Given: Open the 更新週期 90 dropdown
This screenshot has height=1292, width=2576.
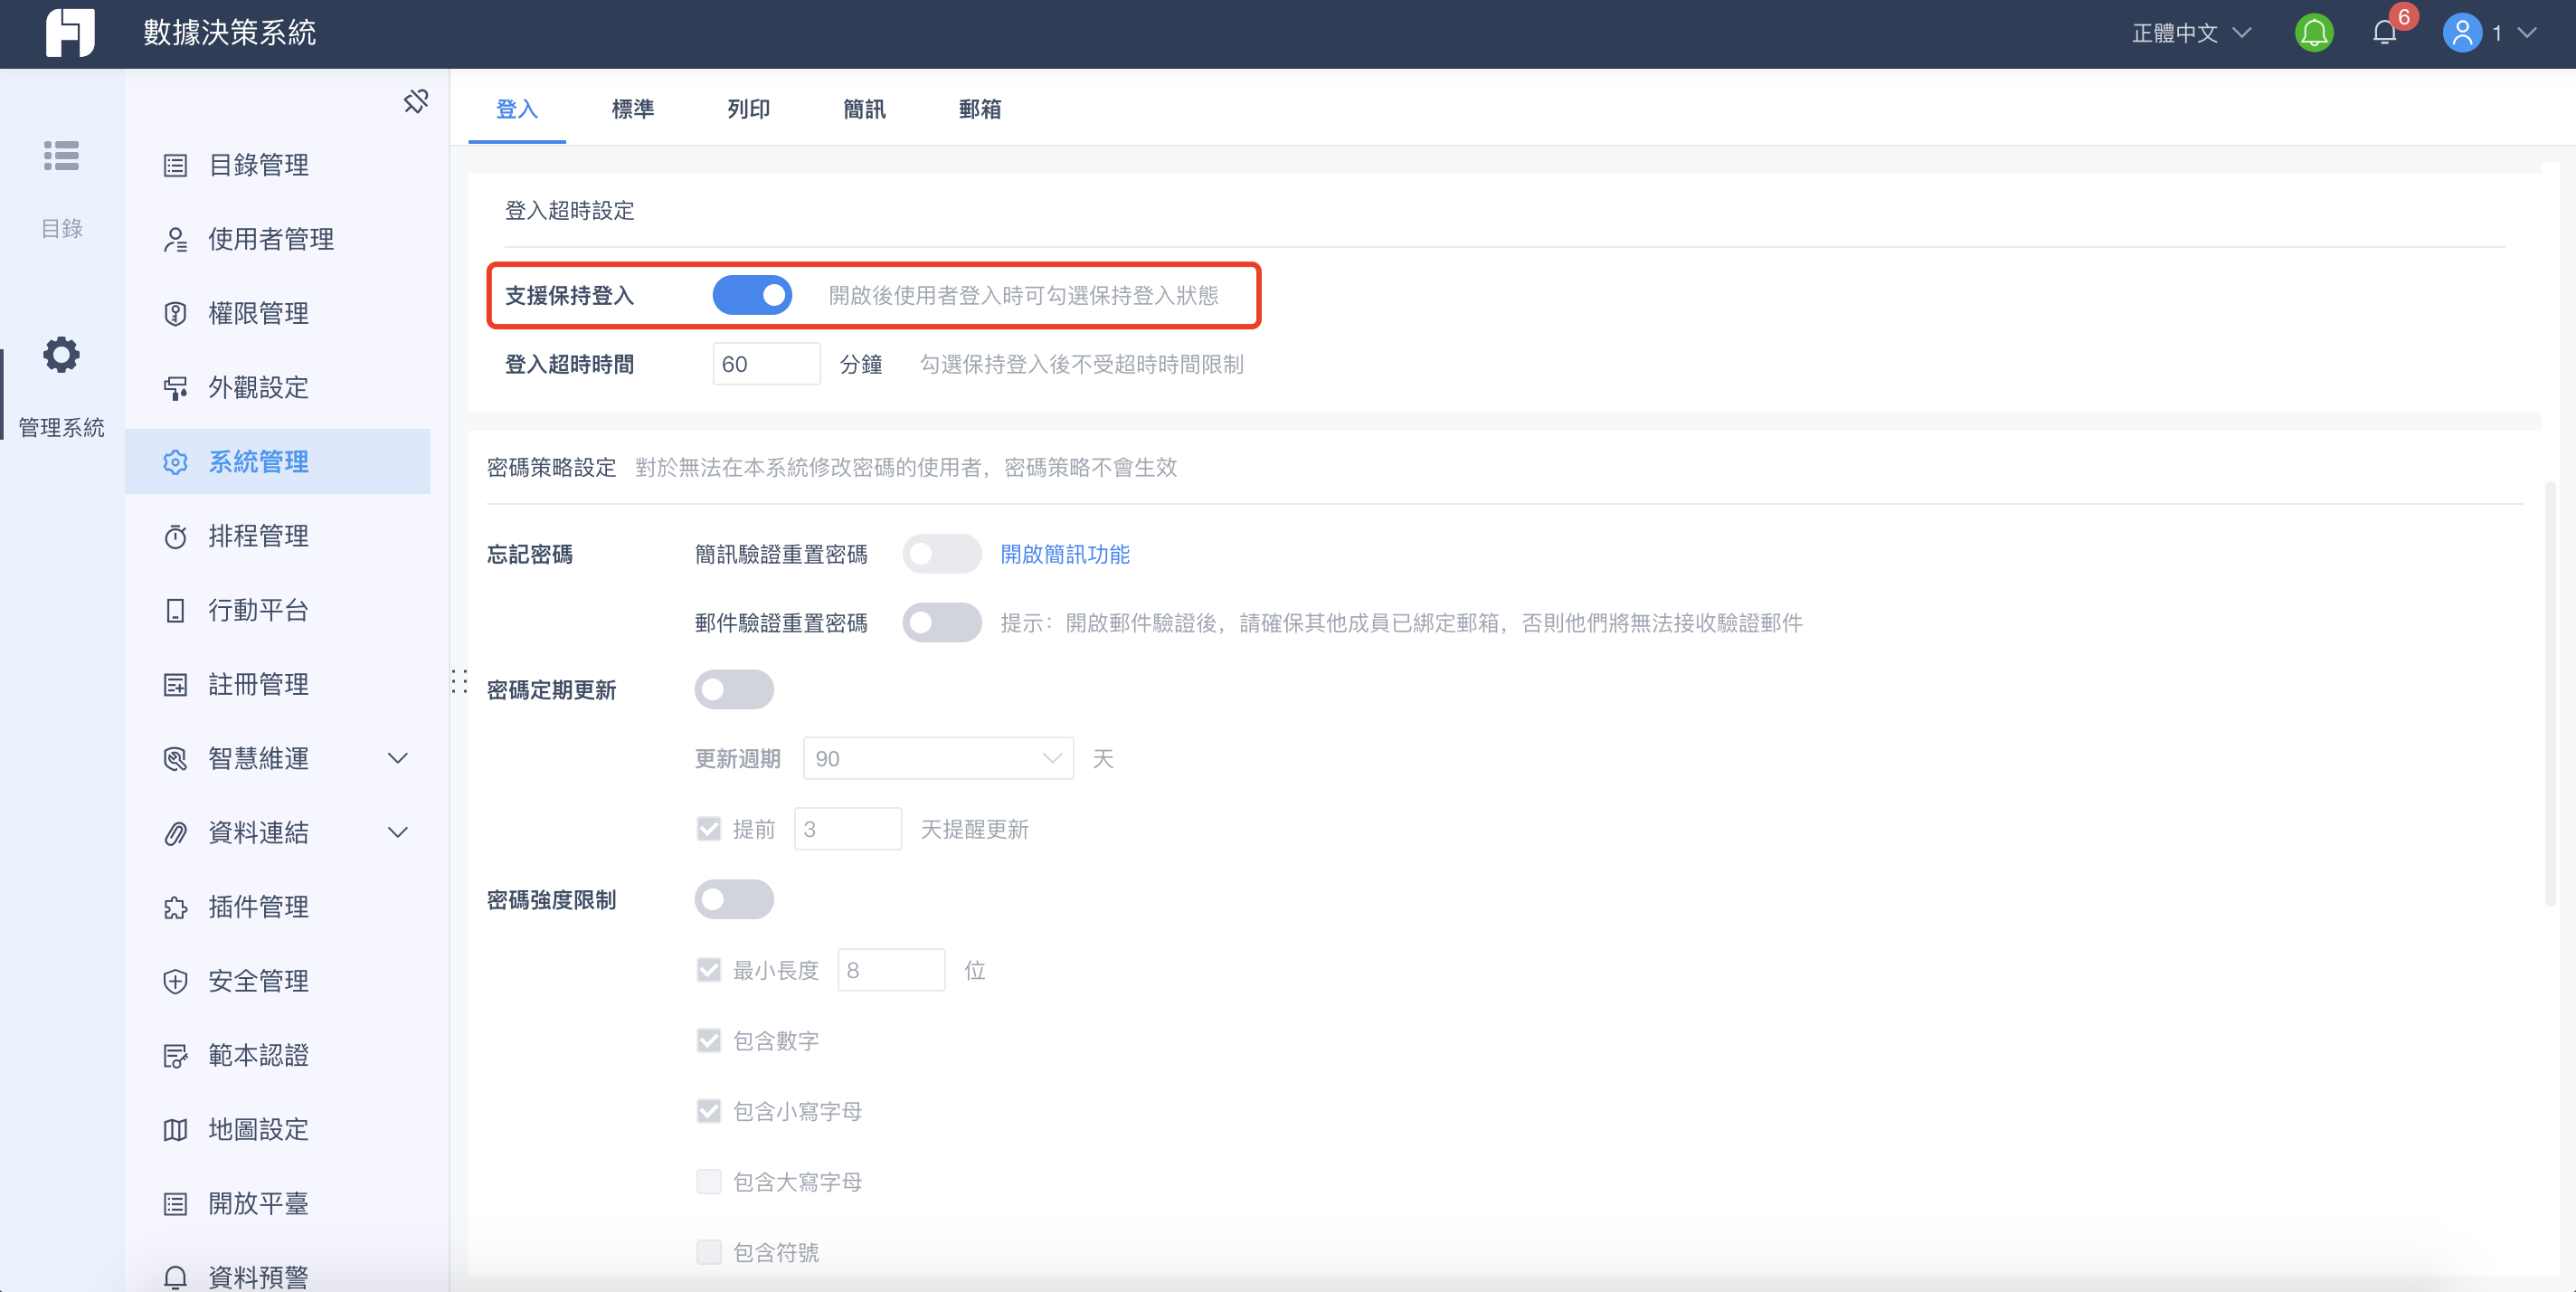Looking at the screenshot, I should tap(938, 759).
